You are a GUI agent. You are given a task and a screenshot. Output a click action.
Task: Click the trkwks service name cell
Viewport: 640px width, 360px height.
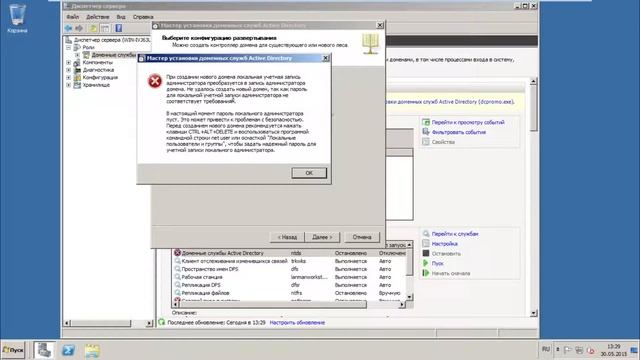coord(298,261)
